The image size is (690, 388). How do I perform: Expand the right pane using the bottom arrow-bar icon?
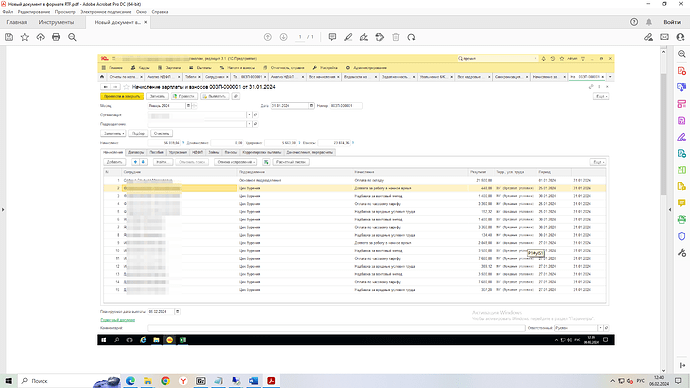tap(682, 365)
